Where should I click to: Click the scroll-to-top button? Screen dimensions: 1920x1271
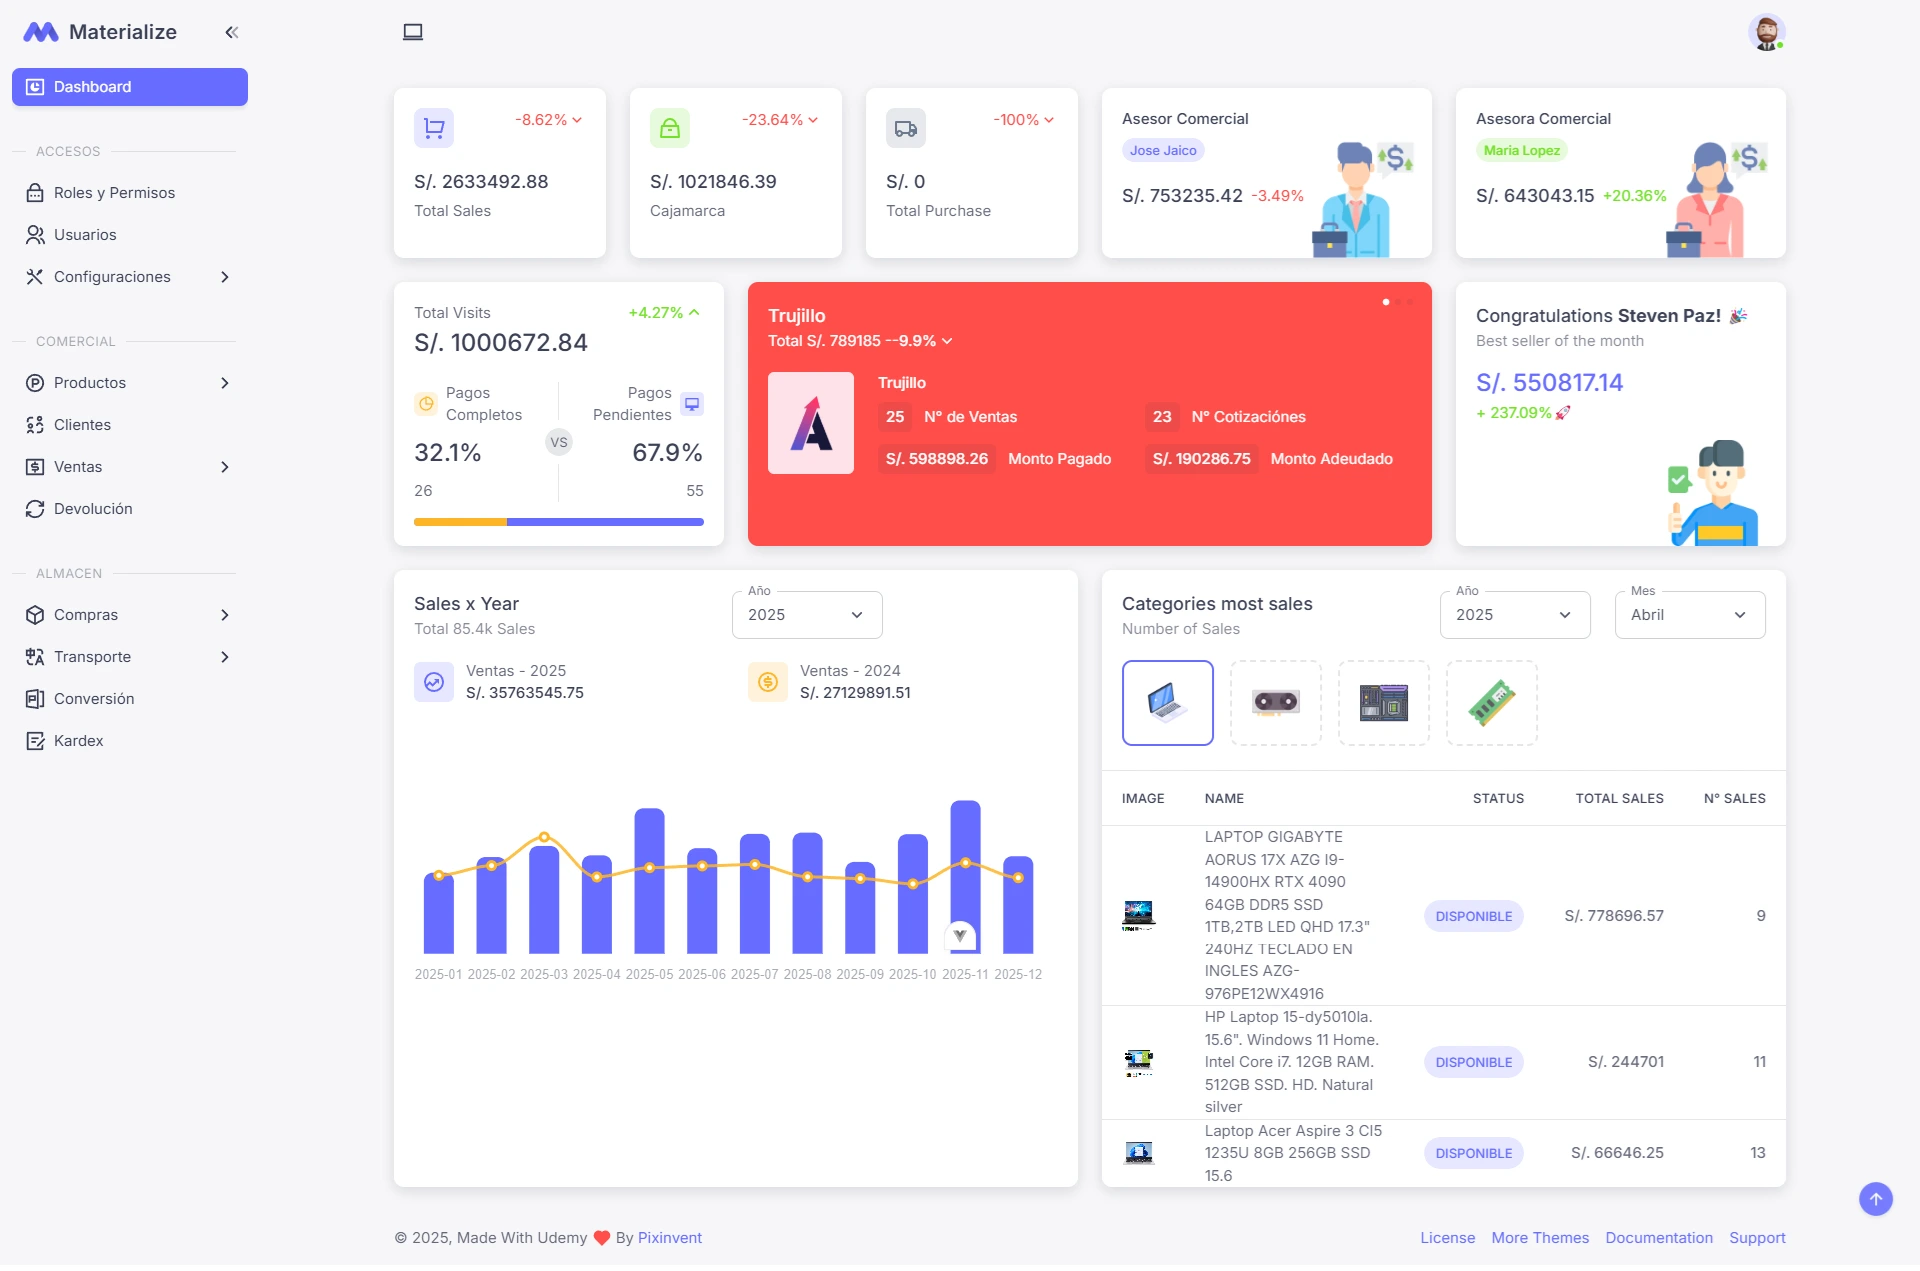coord(1875,1199)
